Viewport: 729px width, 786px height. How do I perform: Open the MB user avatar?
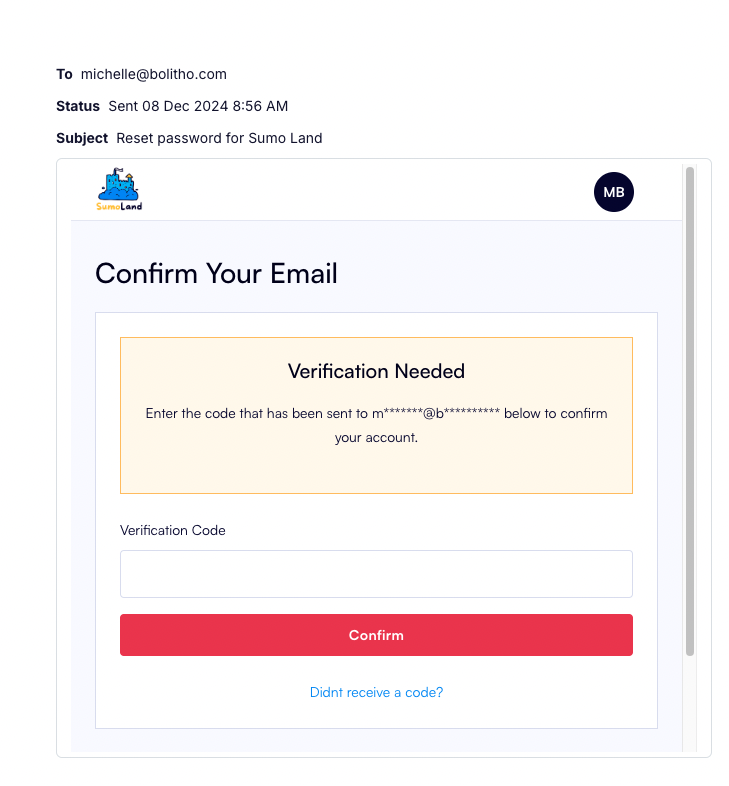click(x=614, y=192)
